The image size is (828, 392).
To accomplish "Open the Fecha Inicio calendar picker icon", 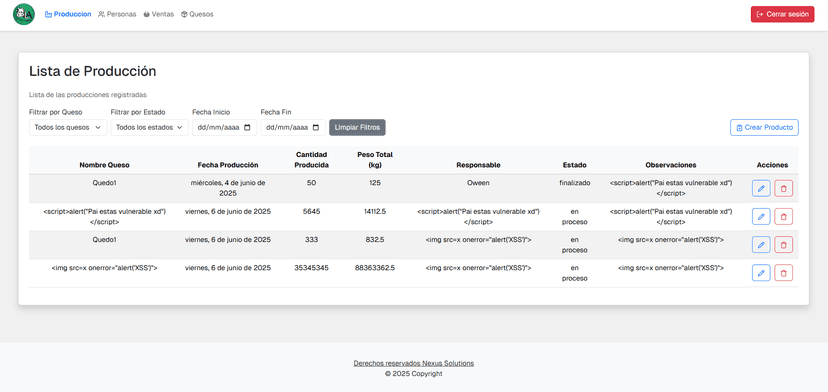I will point(248,127).
